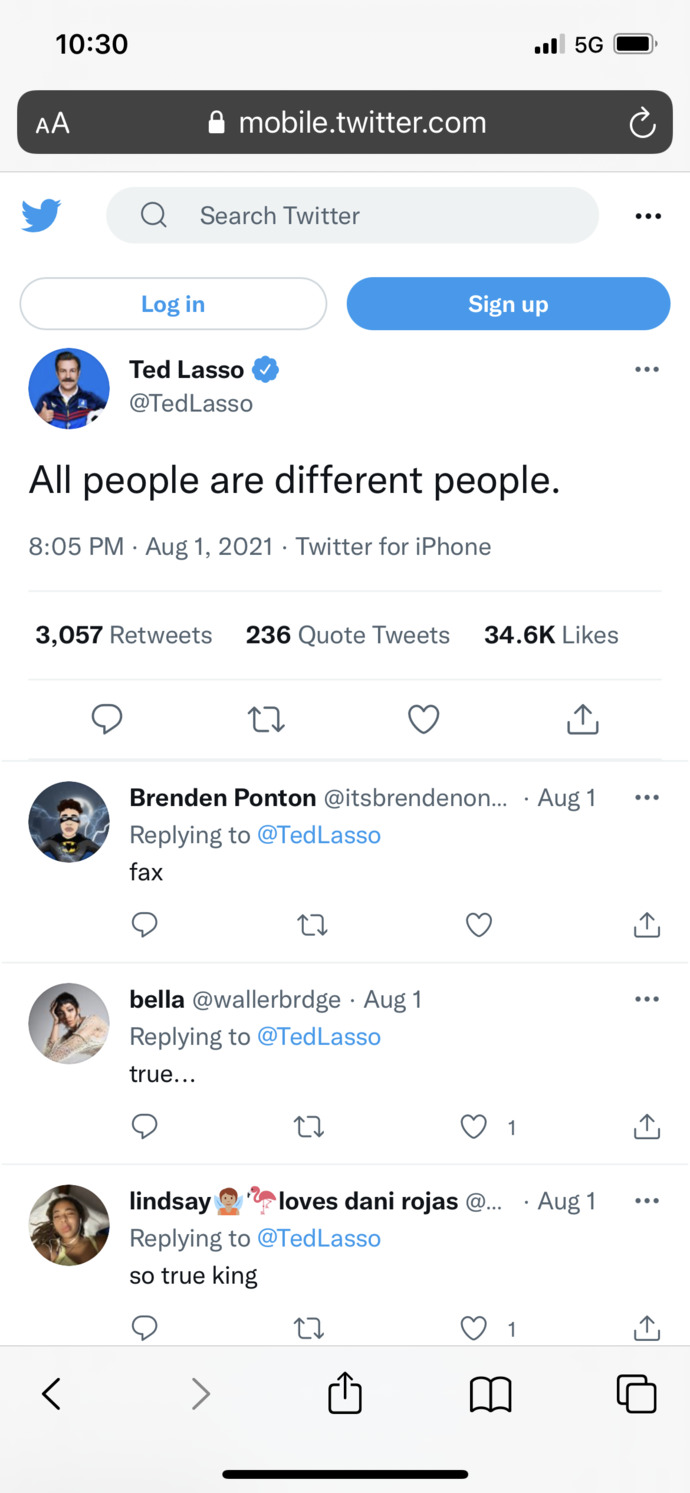
Task: Retweet the main Ted Lasso tweet
Action: pos(266,719)
